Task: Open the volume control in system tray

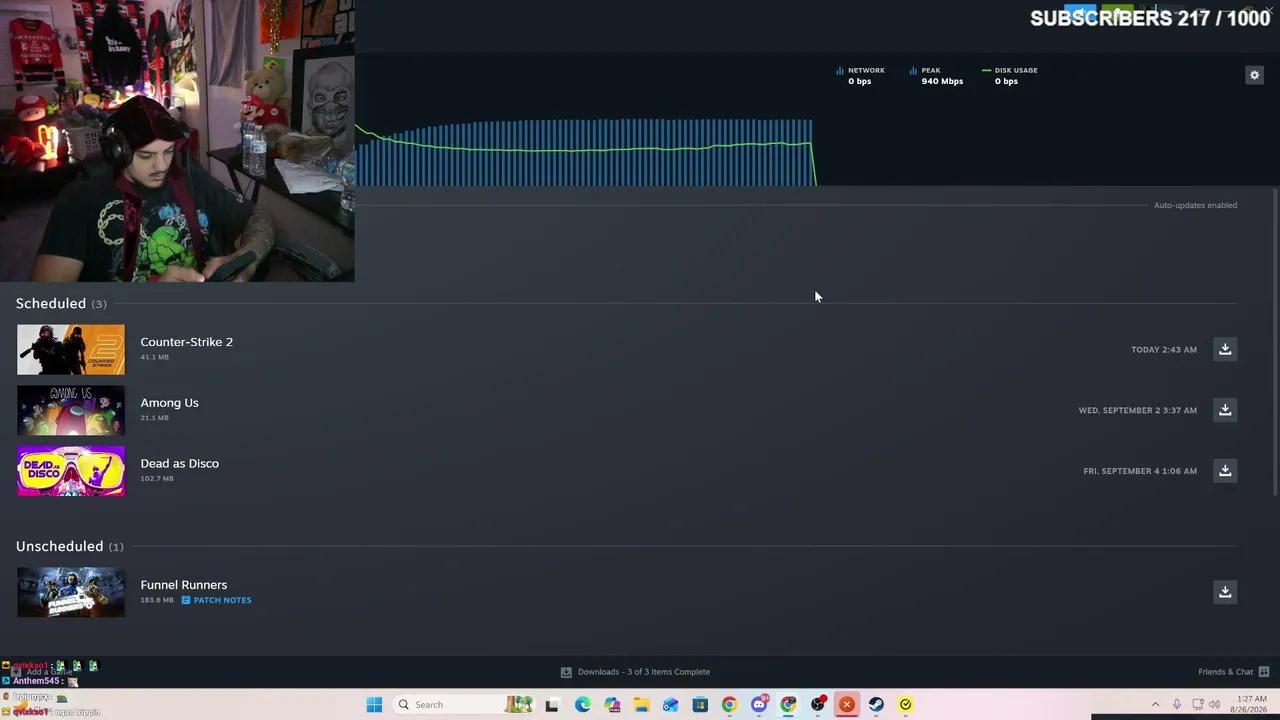Action: (x=1214, y=705)
